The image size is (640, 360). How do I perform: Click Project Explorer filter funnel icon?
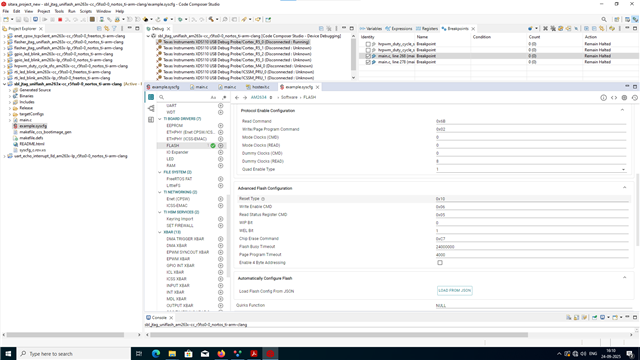pyautogui.click(x=114, y=29)
